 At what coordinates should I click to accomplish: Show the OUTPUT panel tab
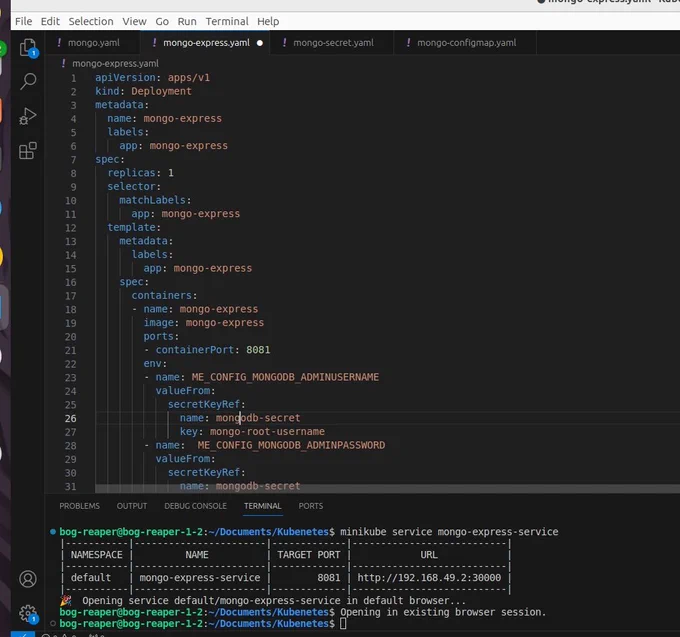(132, 506)
